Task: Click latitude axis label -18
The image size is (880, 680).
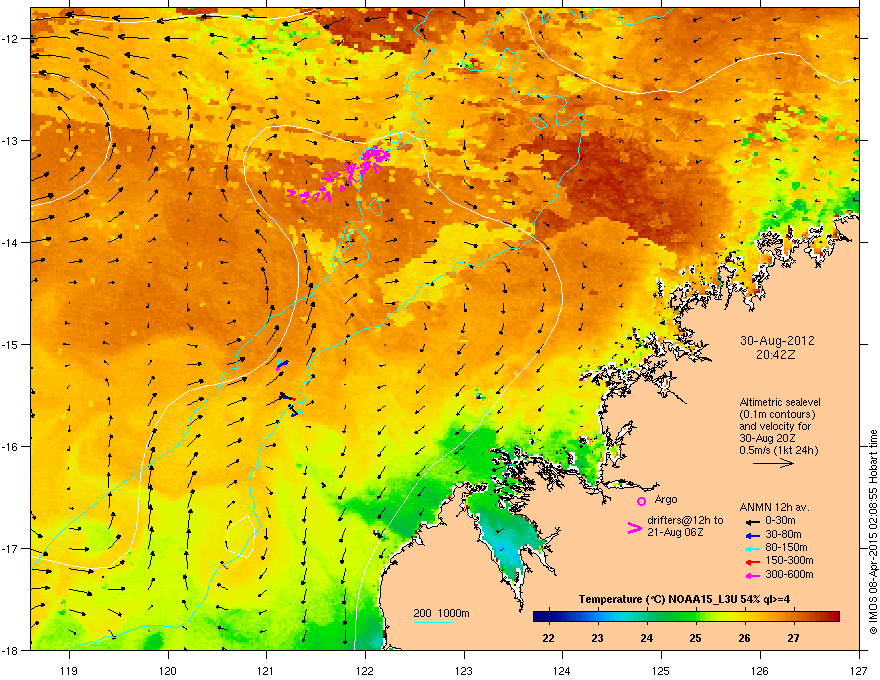Action: pyautogui.click(x=11, y=650)
